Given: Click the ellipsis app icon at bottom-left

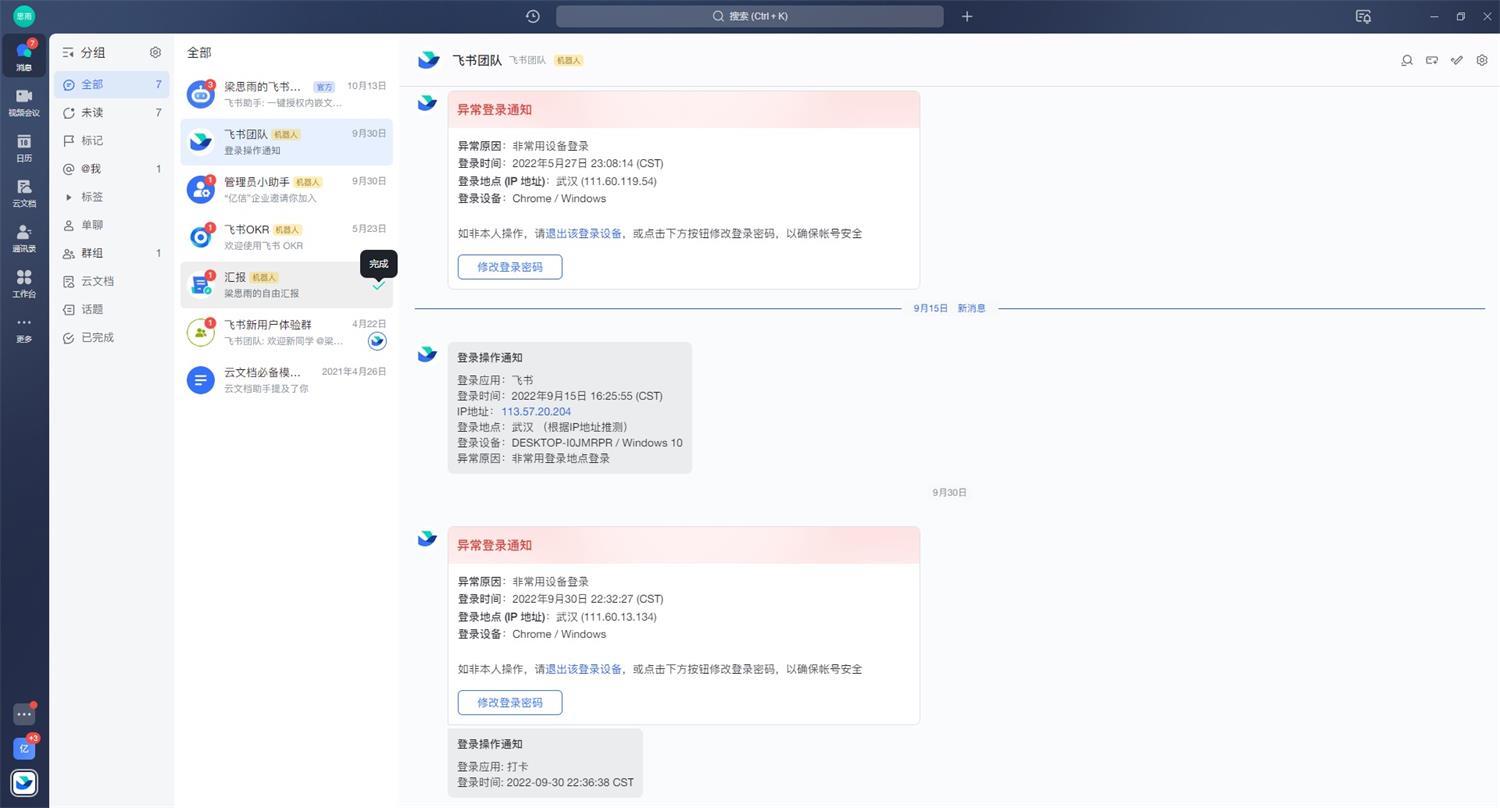Looking at the screenshot, I should point(24,715).
